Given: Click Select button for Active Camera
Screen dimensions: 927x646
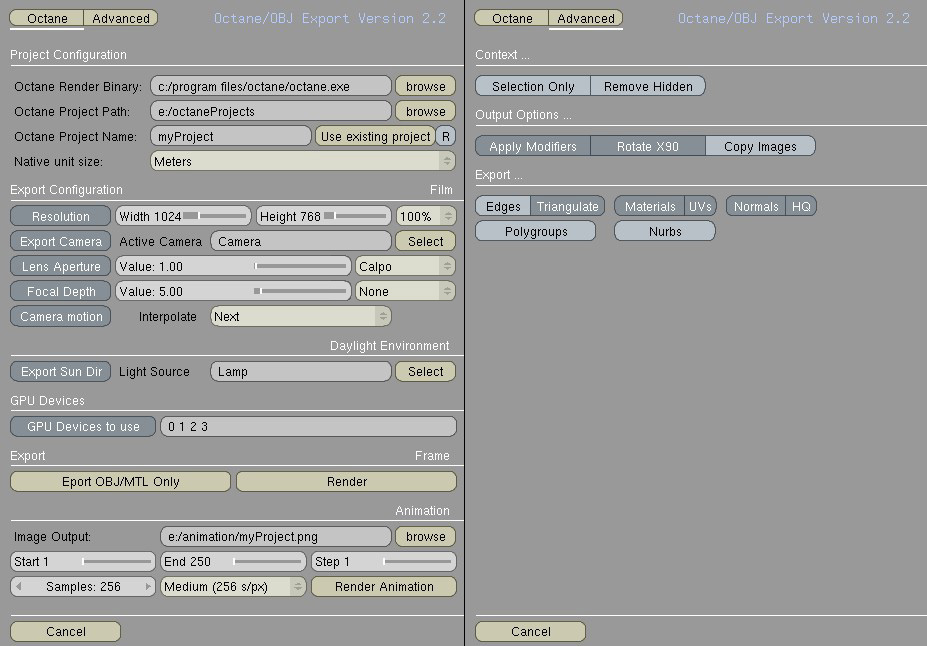Looking at the screenshot, I should (x=425, y=241).
